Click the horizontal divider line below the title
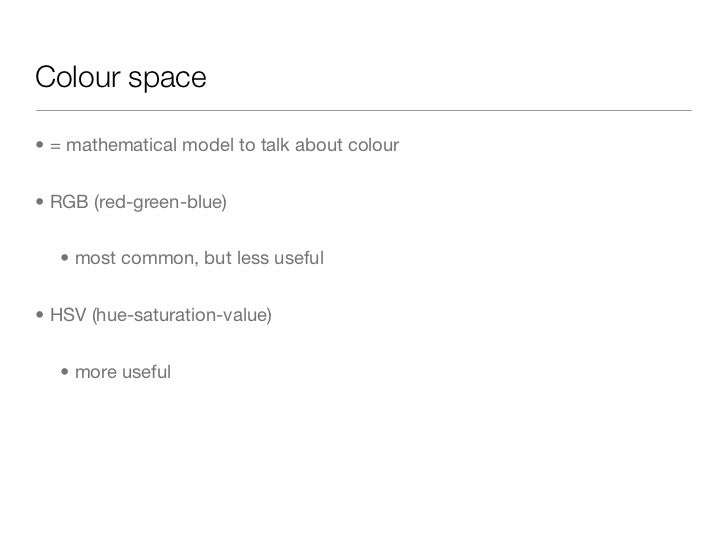Viewport: 728px width, 546px height. pos(363,108)
